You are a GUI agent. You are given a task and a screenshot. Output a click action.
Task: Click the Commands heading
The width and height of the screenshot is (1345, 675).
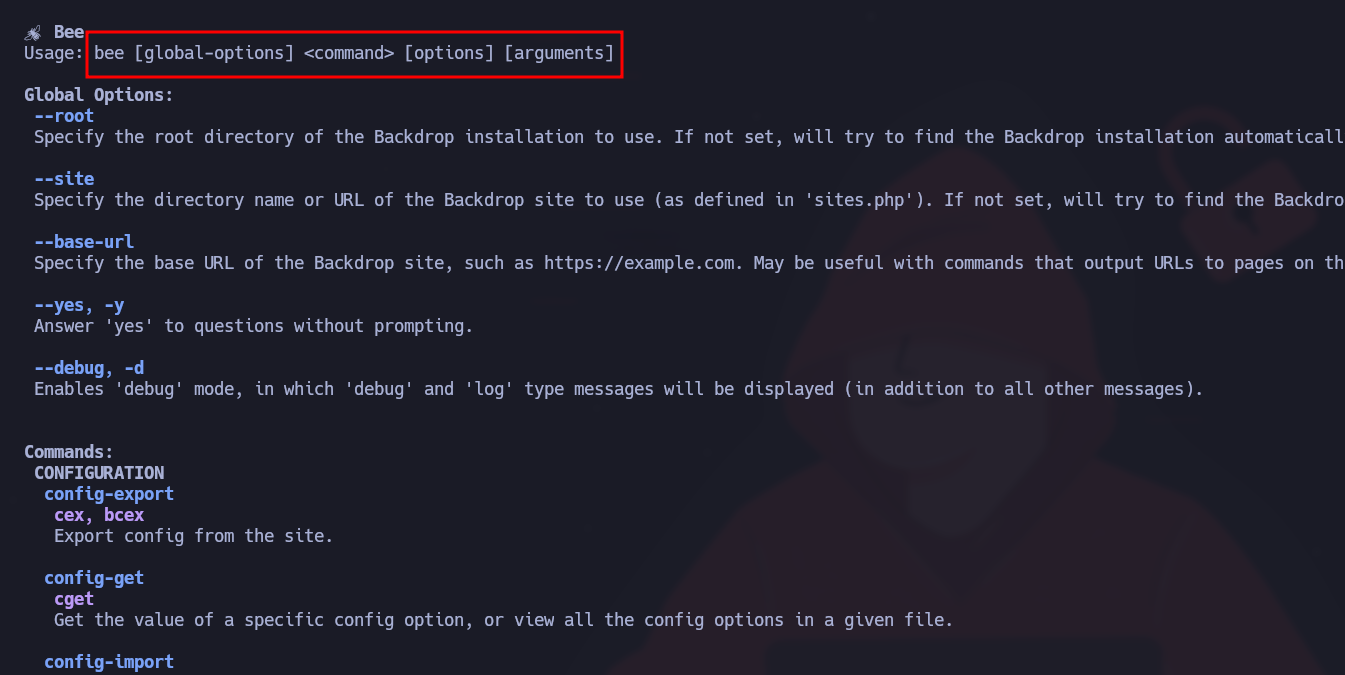[69, 452]
